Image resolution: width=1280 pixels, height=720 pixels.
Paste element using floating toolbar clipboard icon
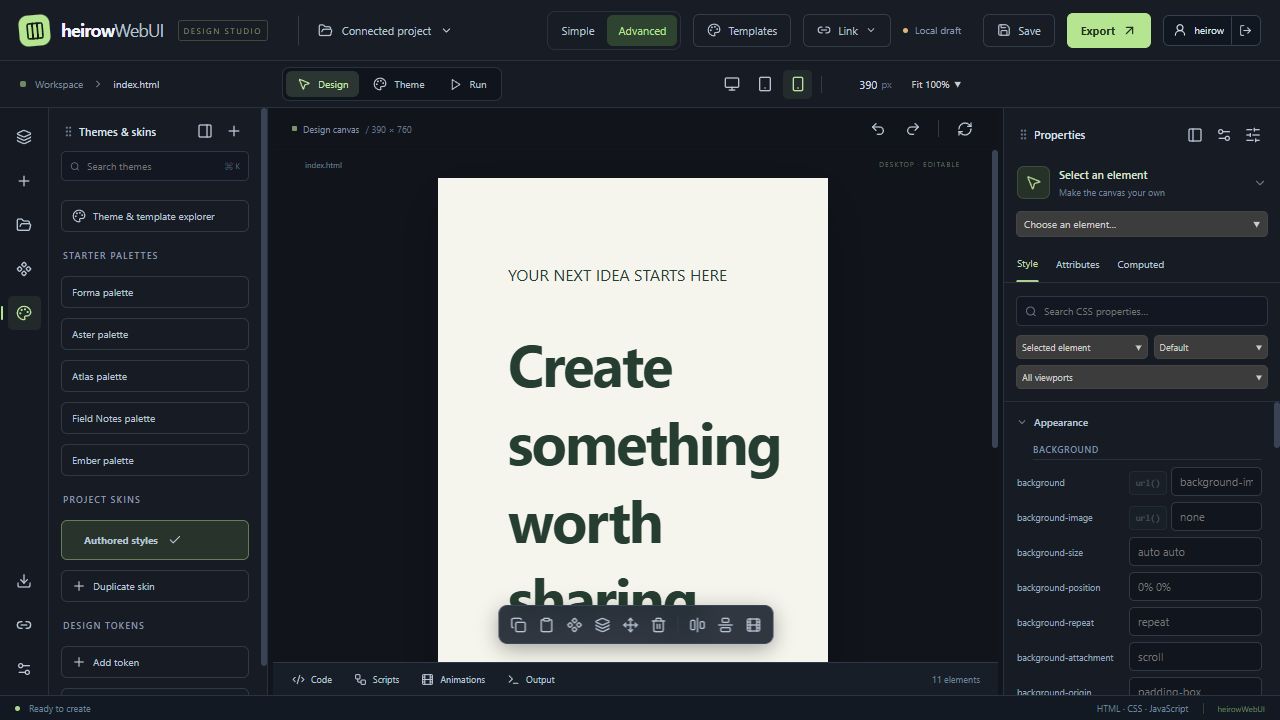[546, 625]
